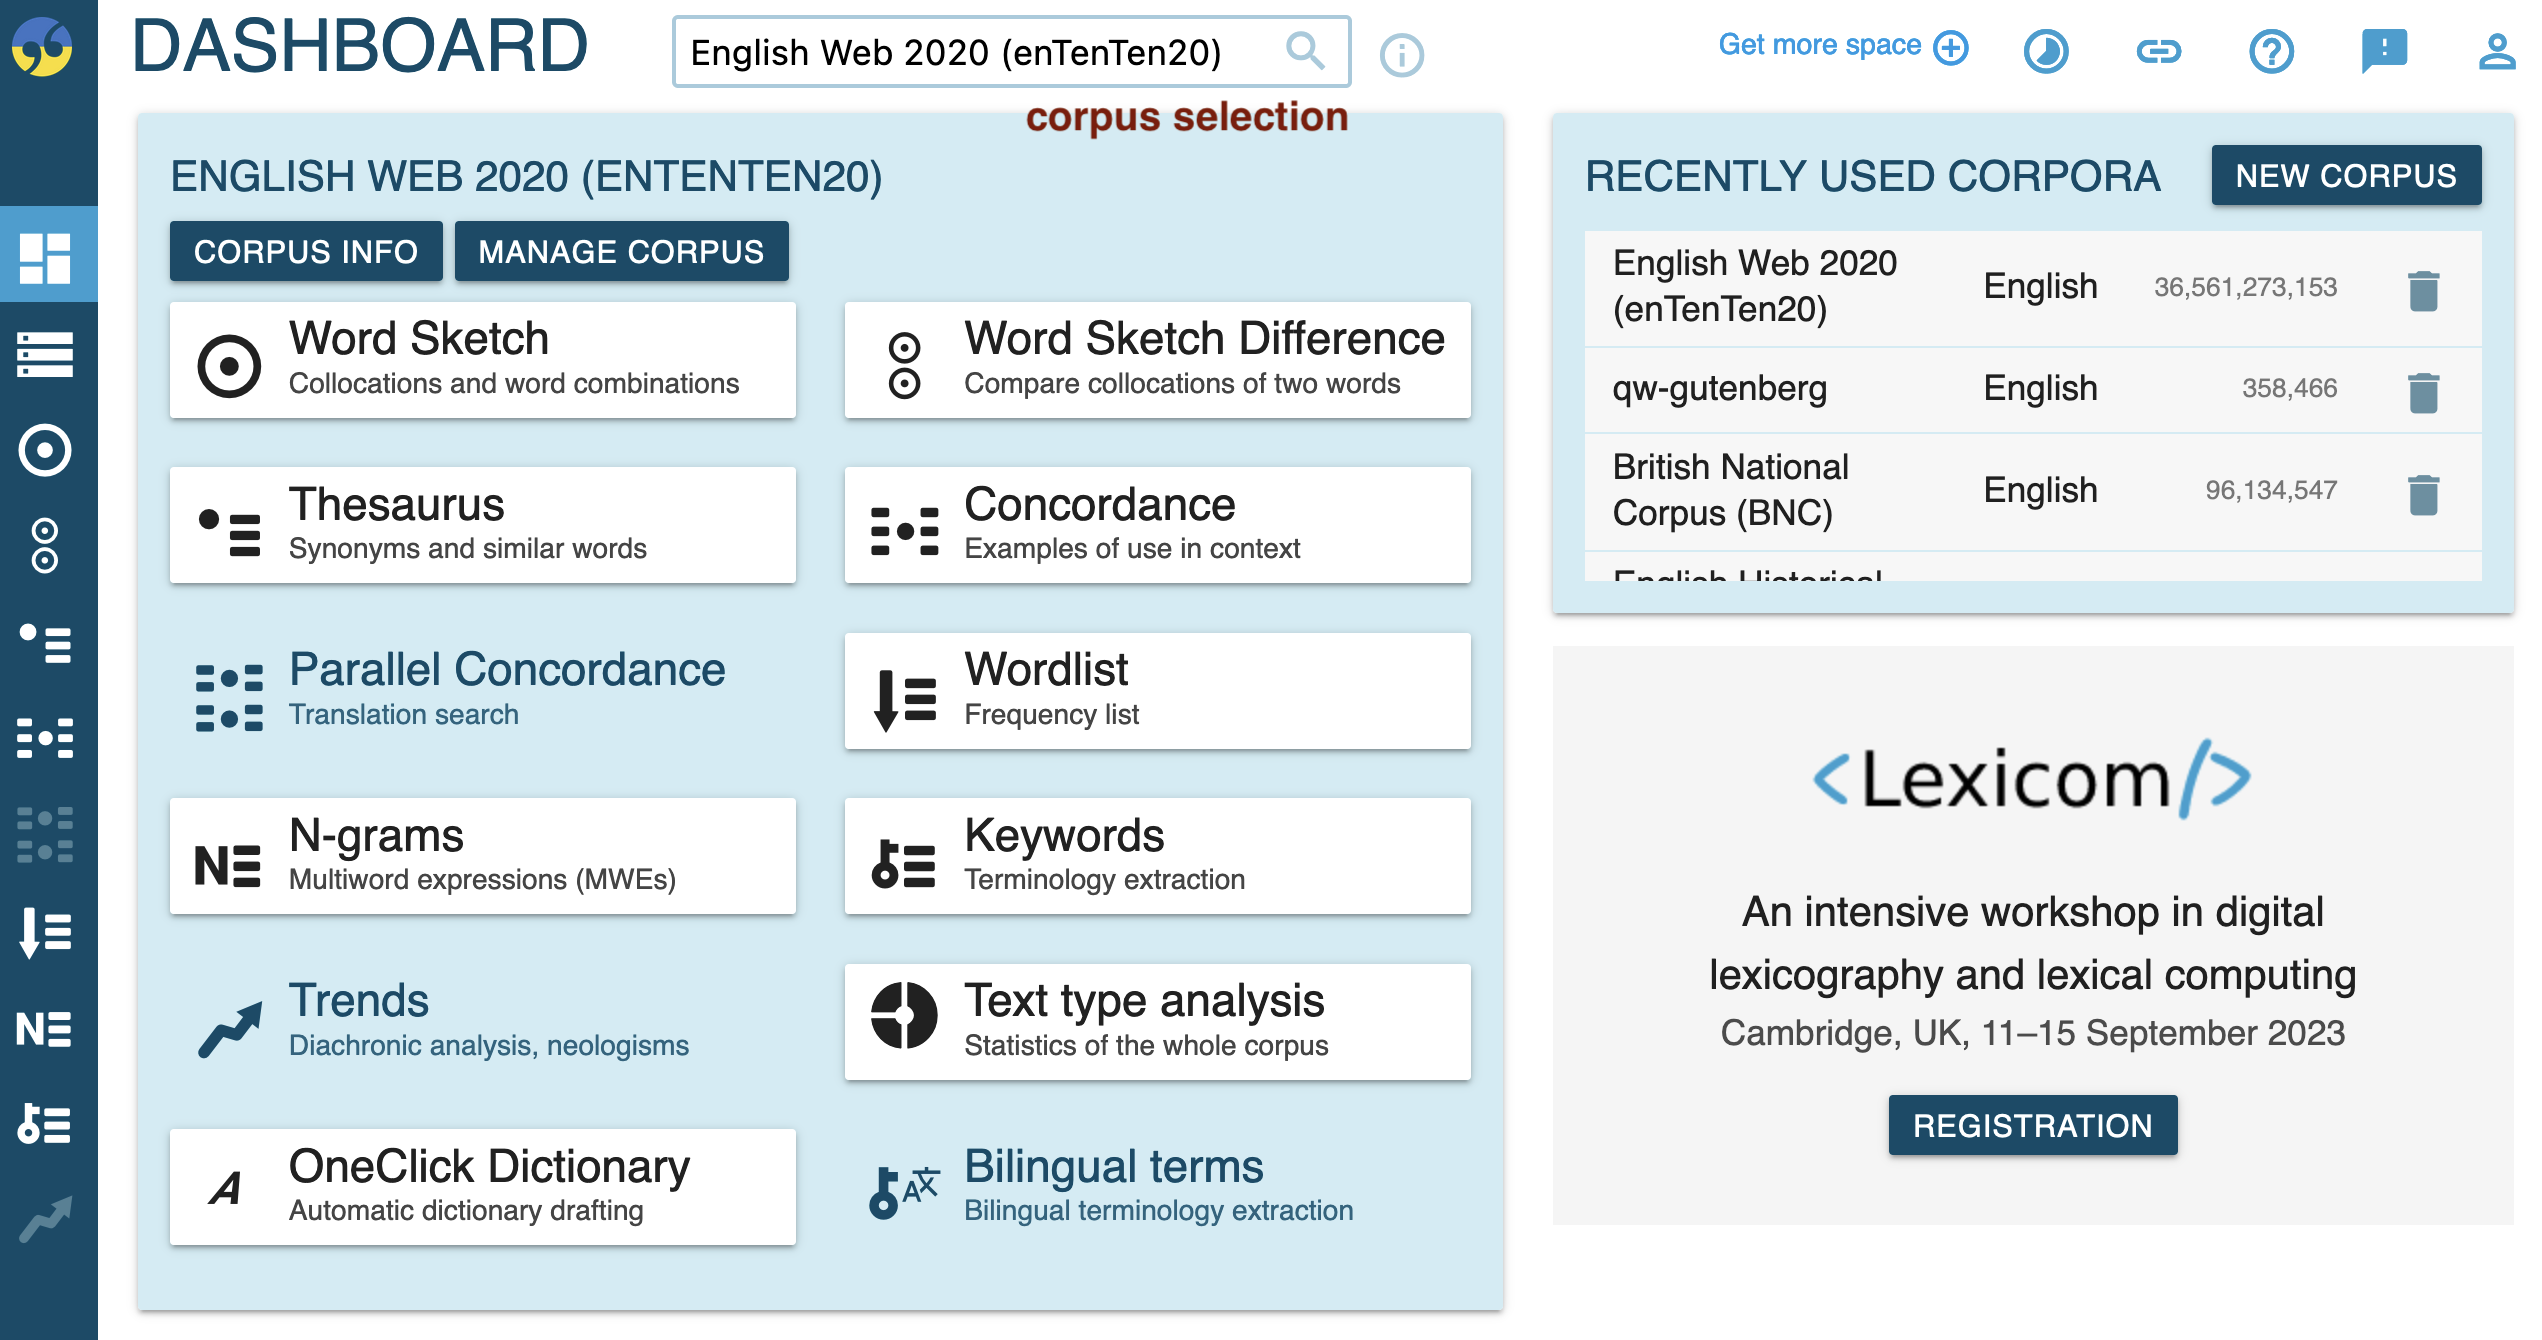
Task: Open the Wordlist tile
Action: tap(1158, 691)
